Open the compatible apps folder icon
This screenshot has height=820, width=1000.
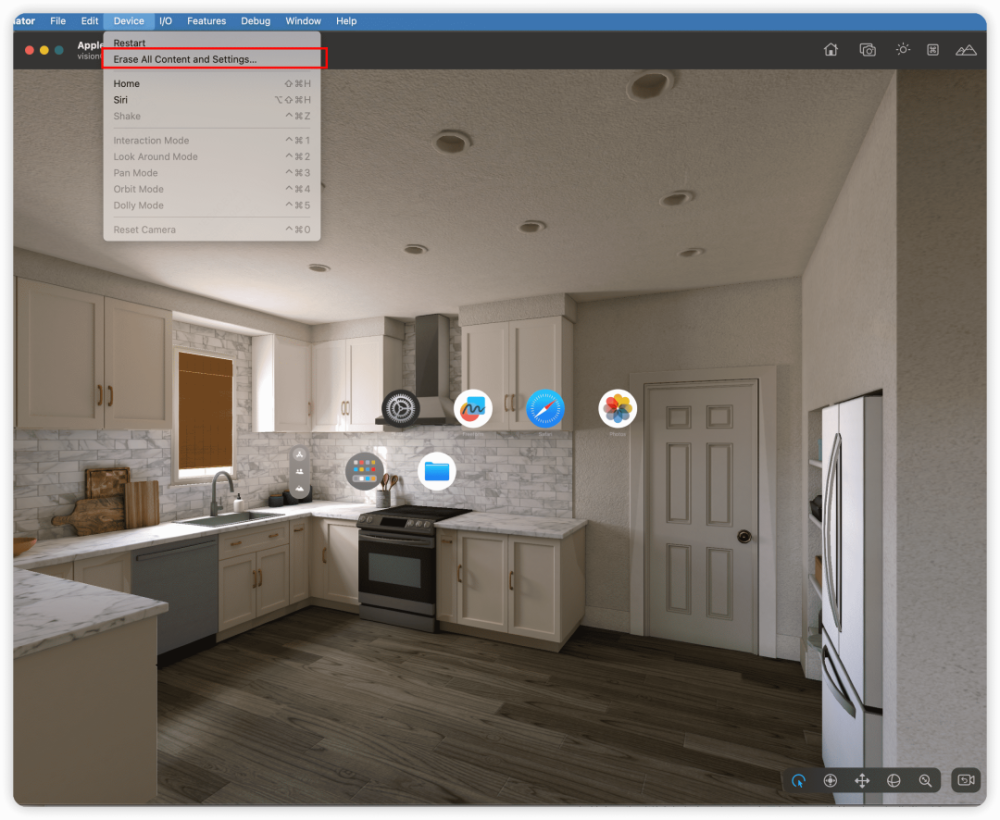[364, 471]
